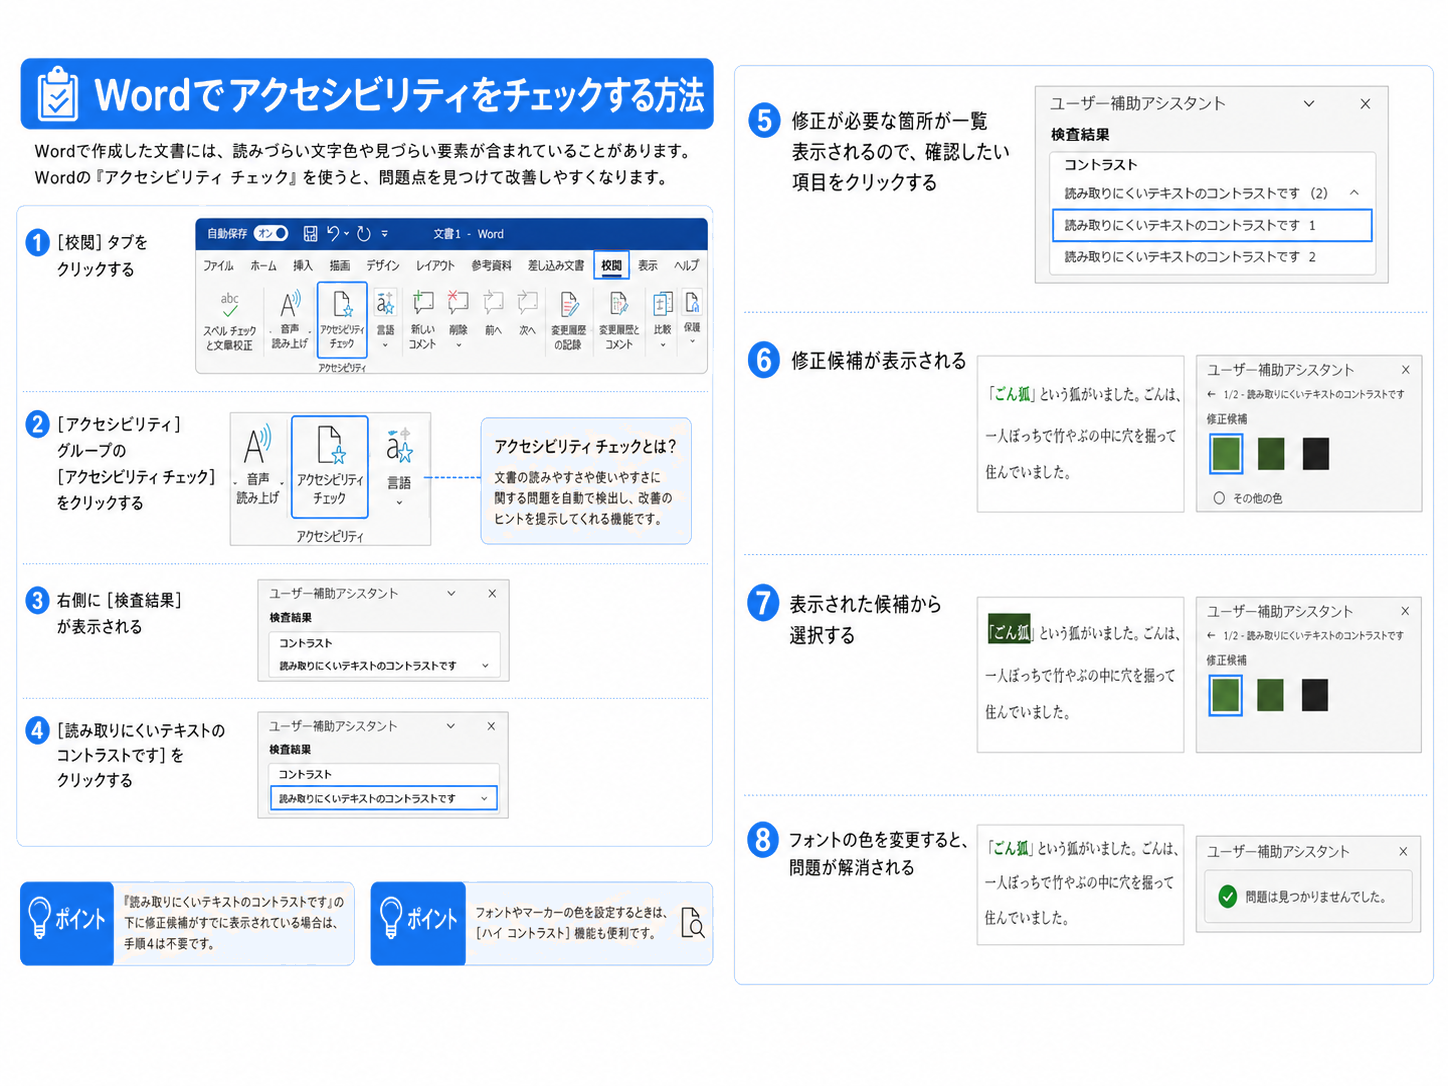Click アクセシビリティ チェック in the step 1 ribbon
The image size is (1448, 1086).
click(342, 319)
